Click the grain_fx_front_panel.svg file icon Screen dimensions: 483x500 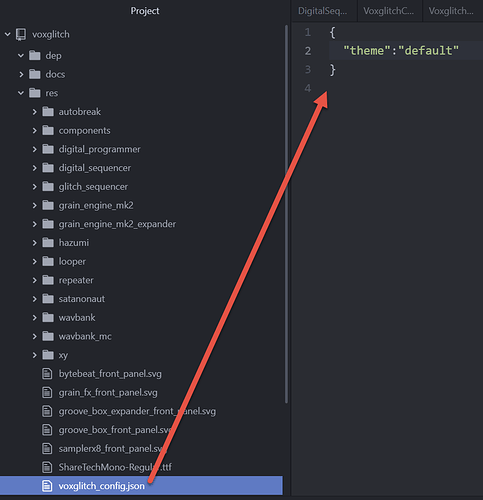(x=47, y=392)
